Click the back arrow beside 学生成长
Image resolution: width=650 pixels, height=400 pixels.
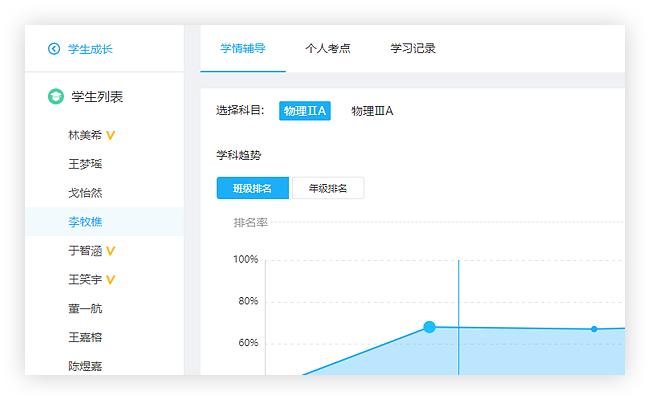tap(54, 49)
